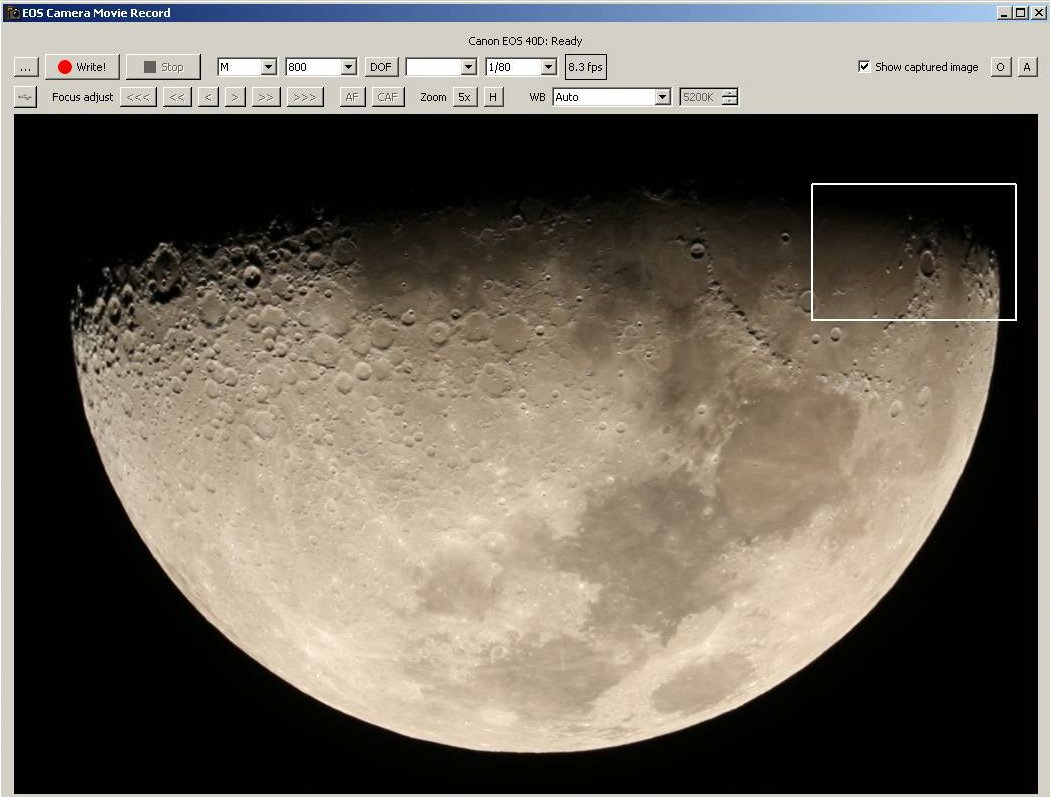Toggle the DOF preview button
The height and width of the screenshot is (797, 1050).
[x=380, y=67]
